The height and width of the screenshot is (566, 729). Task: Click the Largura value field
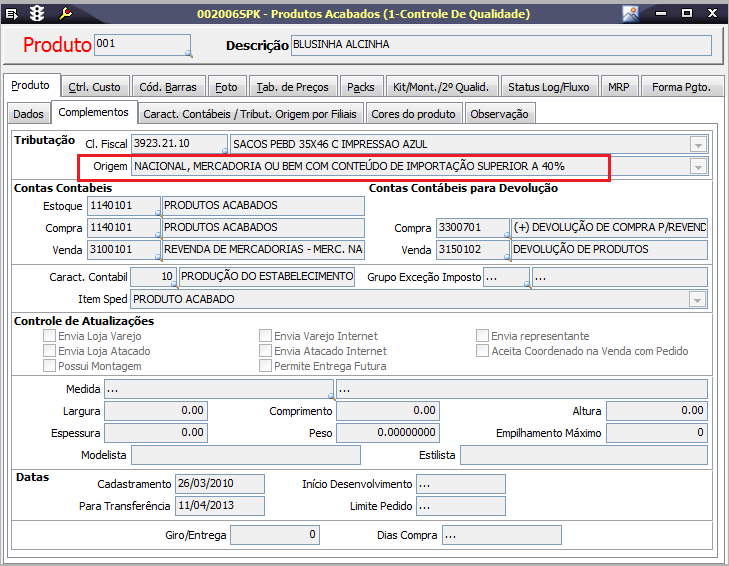156,411
